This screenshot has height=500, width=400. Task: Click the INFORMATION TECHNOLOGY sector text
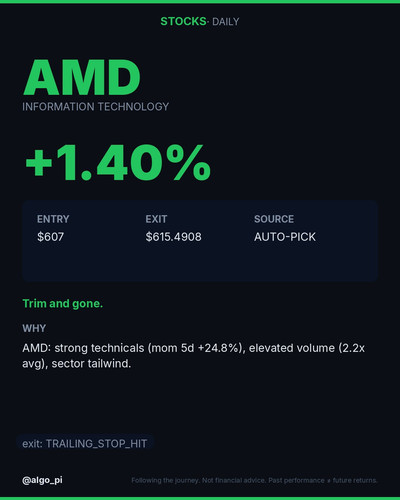96,107
